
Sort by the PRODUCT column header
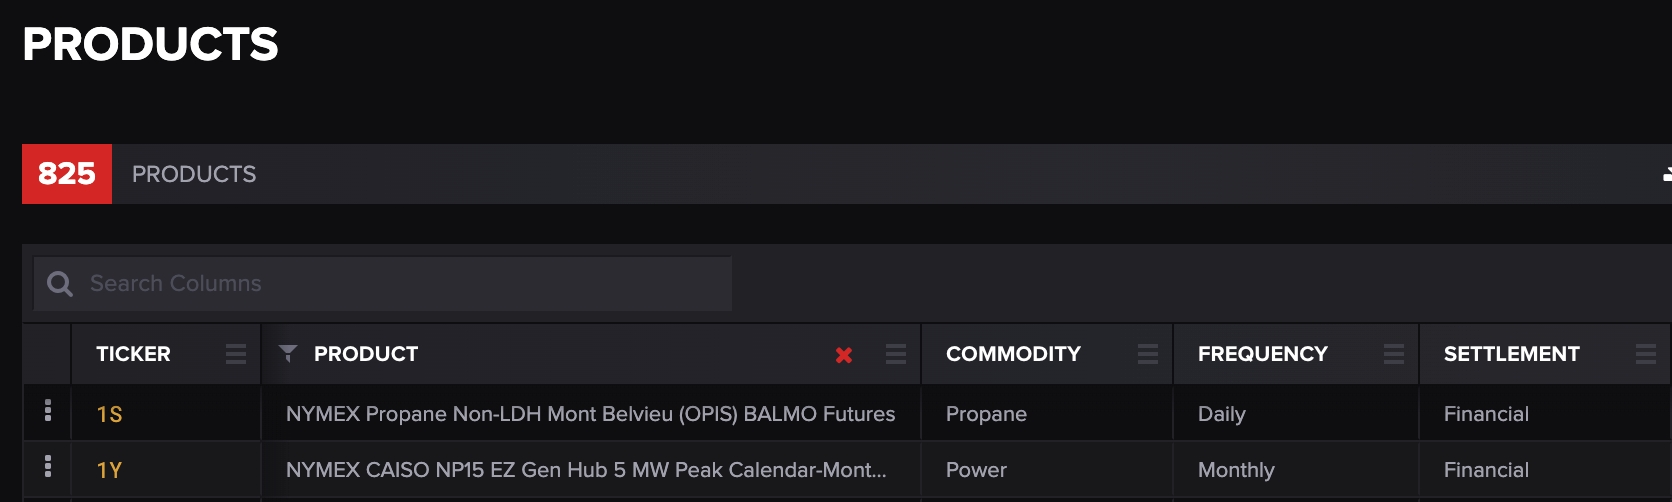pos(366,354)
